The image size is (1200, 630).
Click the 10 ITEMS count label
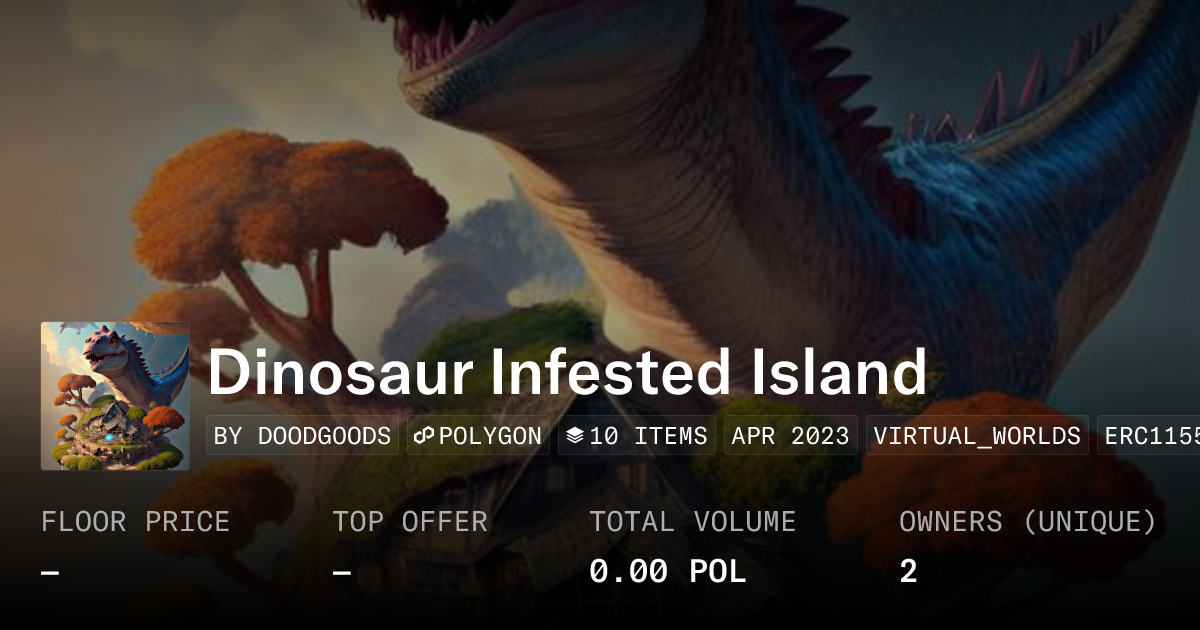point(648,436)
